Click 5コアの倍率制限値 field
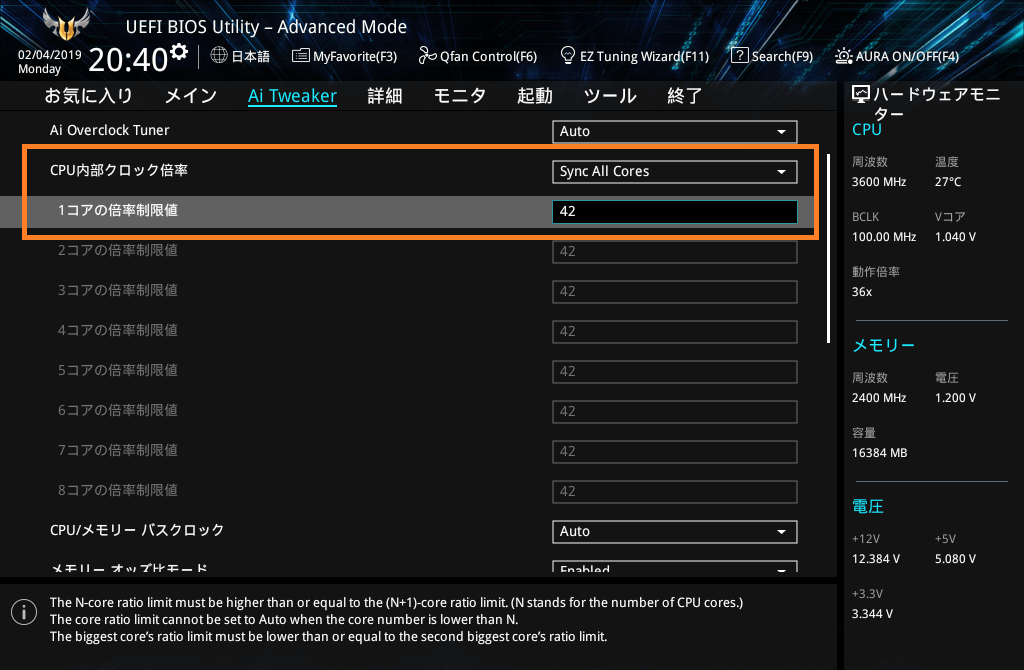The image size is (1024, 670). tap(675, 372)
